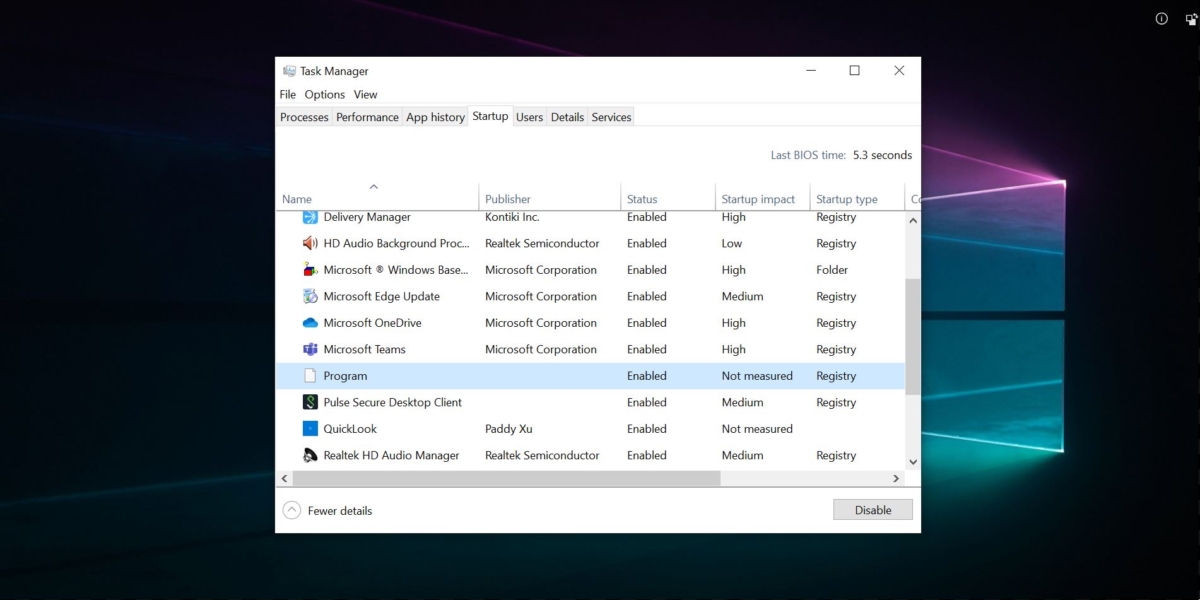Disable the selected Program startup entry
The width and height of the screenshot is (1200, 600).
point(872,509)
